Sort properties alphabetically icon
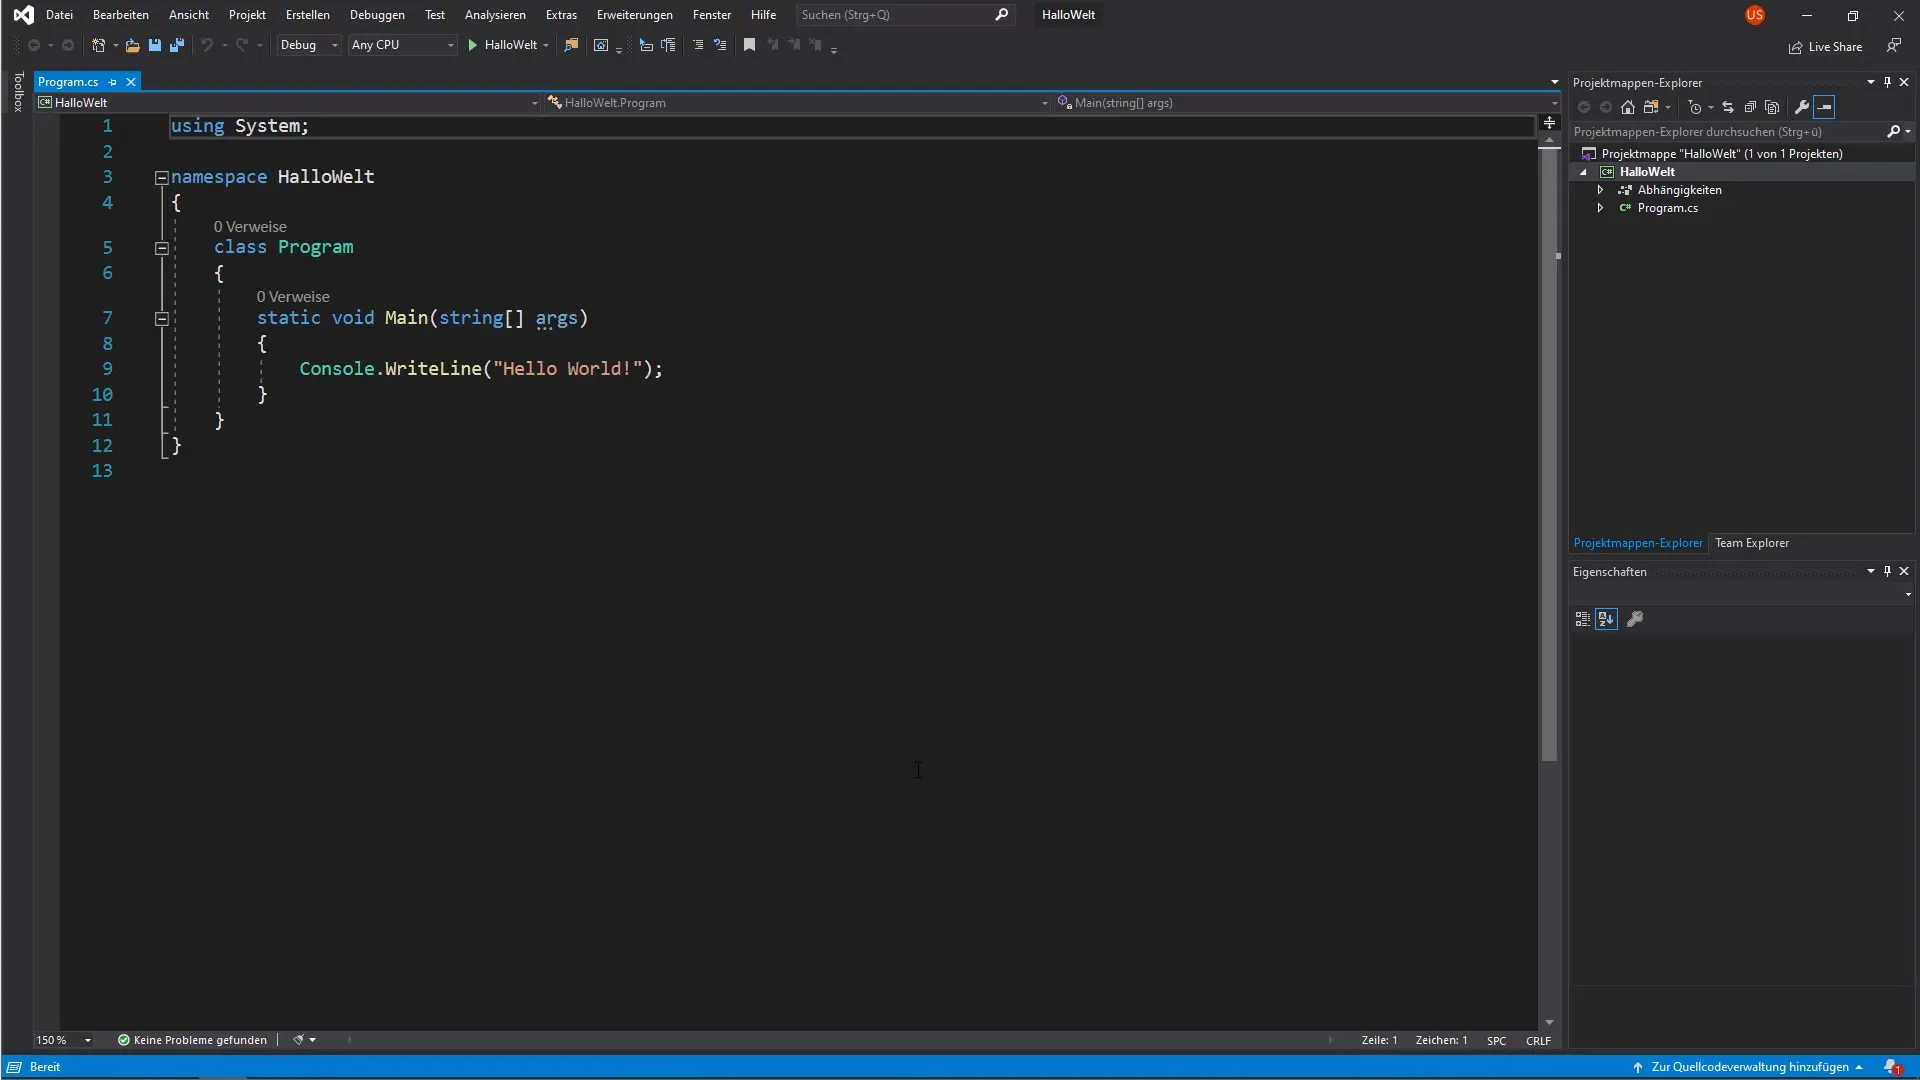The image size is (1920, 1080). click(1606, 619)
